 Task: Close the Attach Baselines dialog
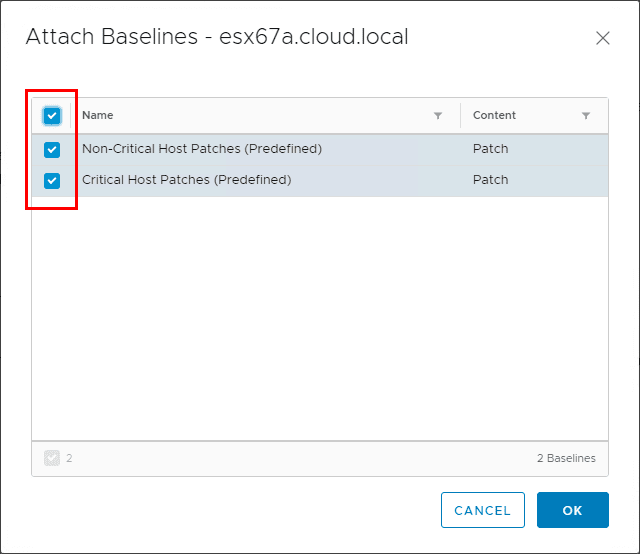[602, 38]
